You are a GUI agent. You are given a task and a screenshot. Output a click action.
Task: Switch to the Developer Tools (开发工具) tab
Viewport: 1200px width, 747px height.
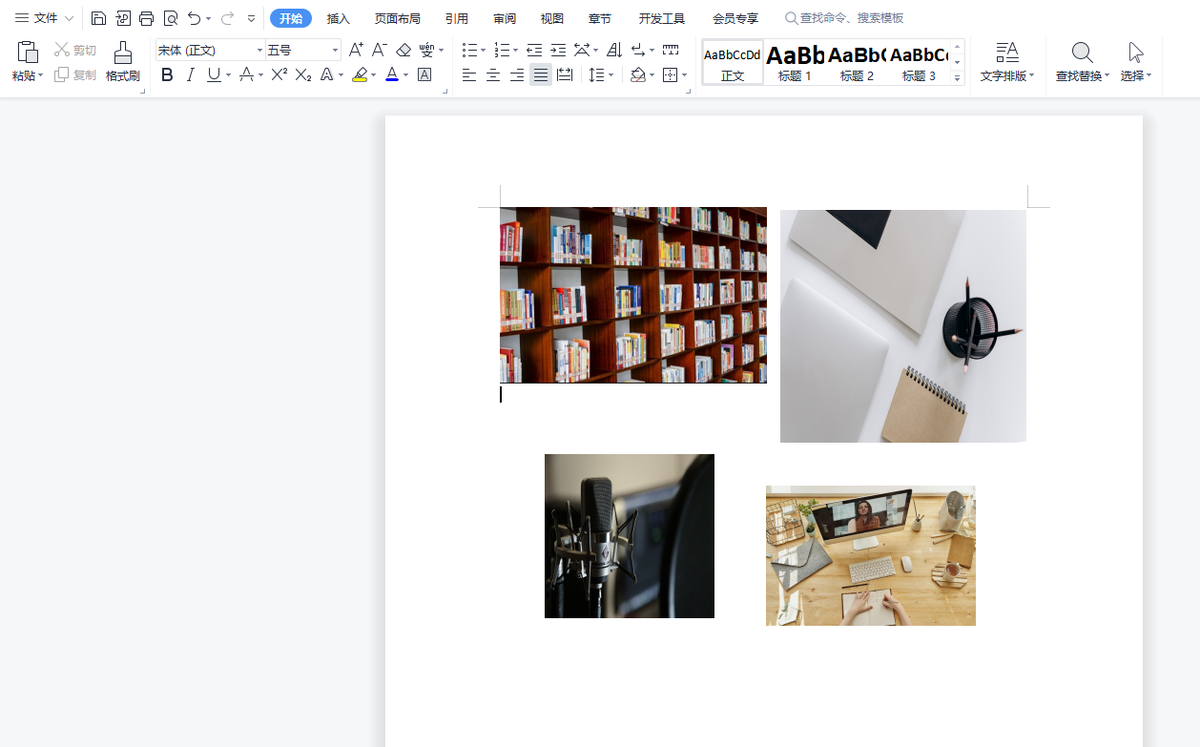pyautogui.click(x=662, y=18)
